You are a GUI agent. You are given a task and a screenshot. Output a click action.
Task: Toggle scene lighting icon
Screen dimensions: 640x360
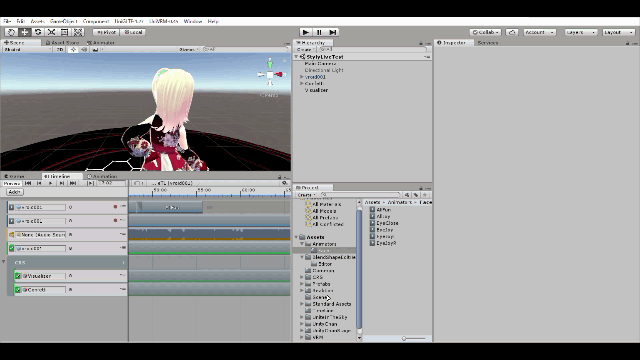click(x=73, y=49)
